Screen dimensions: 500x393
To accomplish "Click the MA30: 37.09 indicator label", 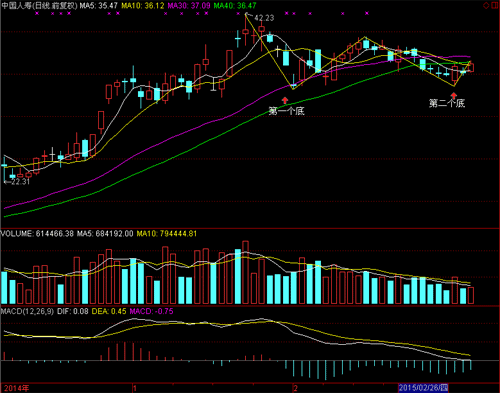I will point(189,6).
